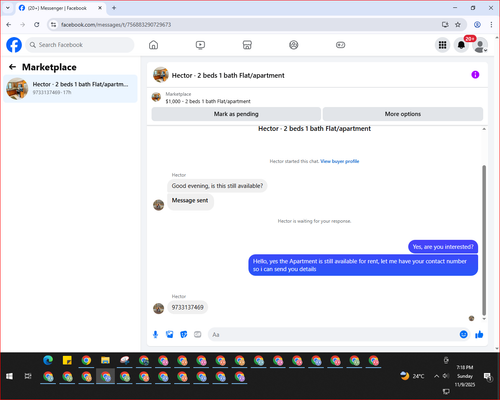Open Sticky Notes from the taskbar

pos(67,360)
